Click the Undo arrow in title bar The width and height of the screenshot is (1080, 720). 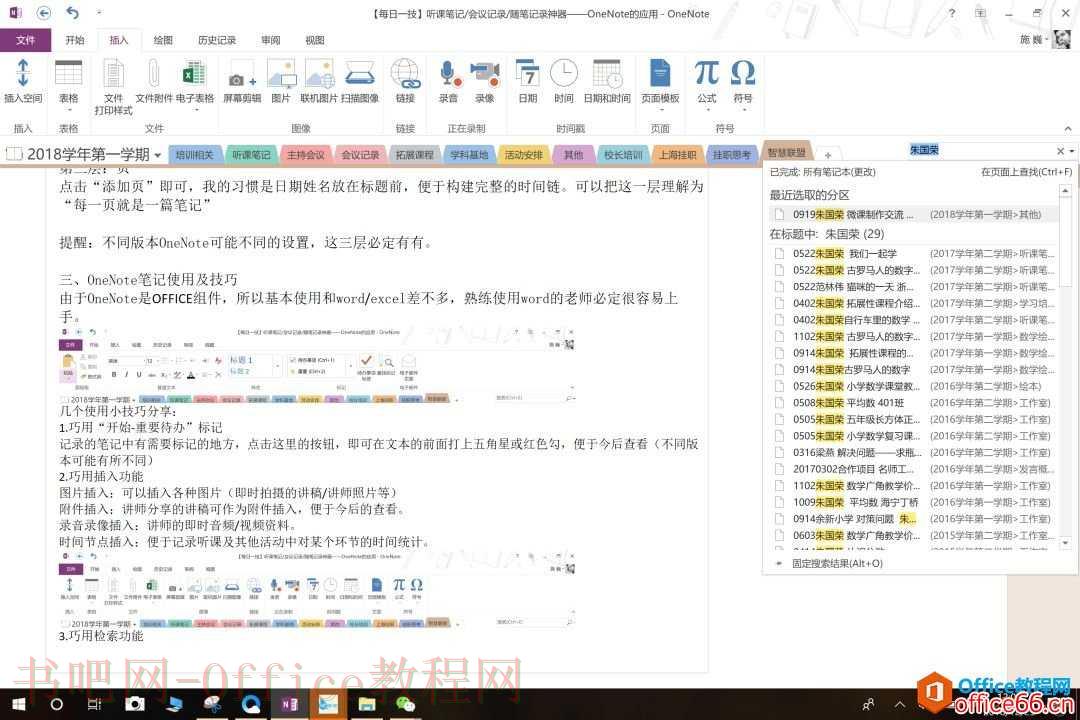click(72, 13)
